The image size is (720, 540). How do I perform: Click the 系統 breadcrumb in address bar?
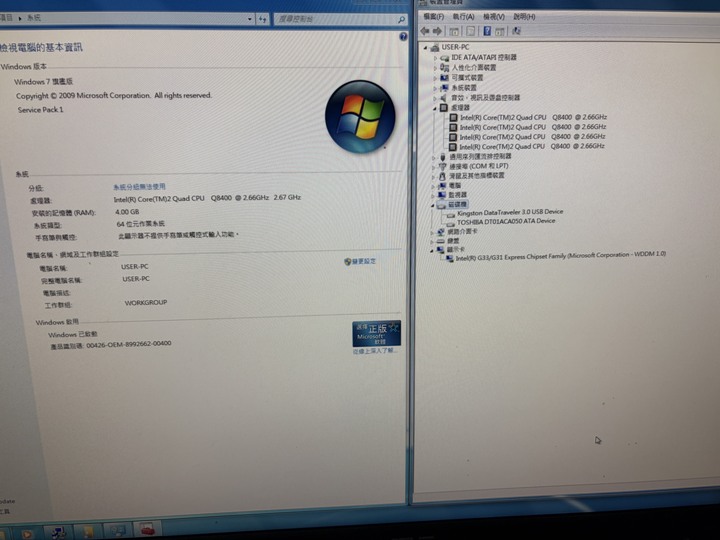34,18
